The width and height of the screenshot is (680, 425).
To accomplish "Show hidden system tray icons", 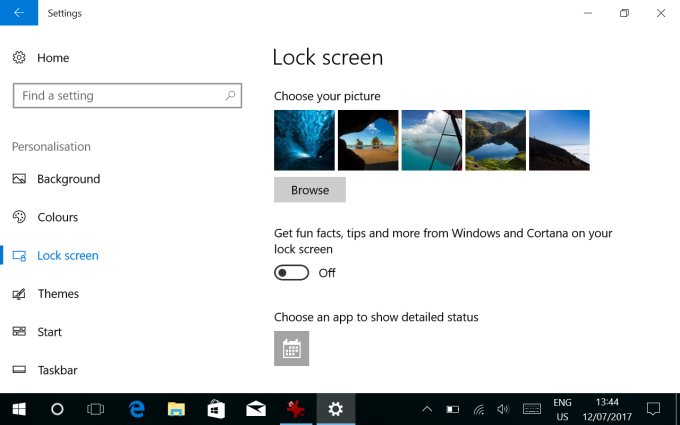I will click(427, 409).
